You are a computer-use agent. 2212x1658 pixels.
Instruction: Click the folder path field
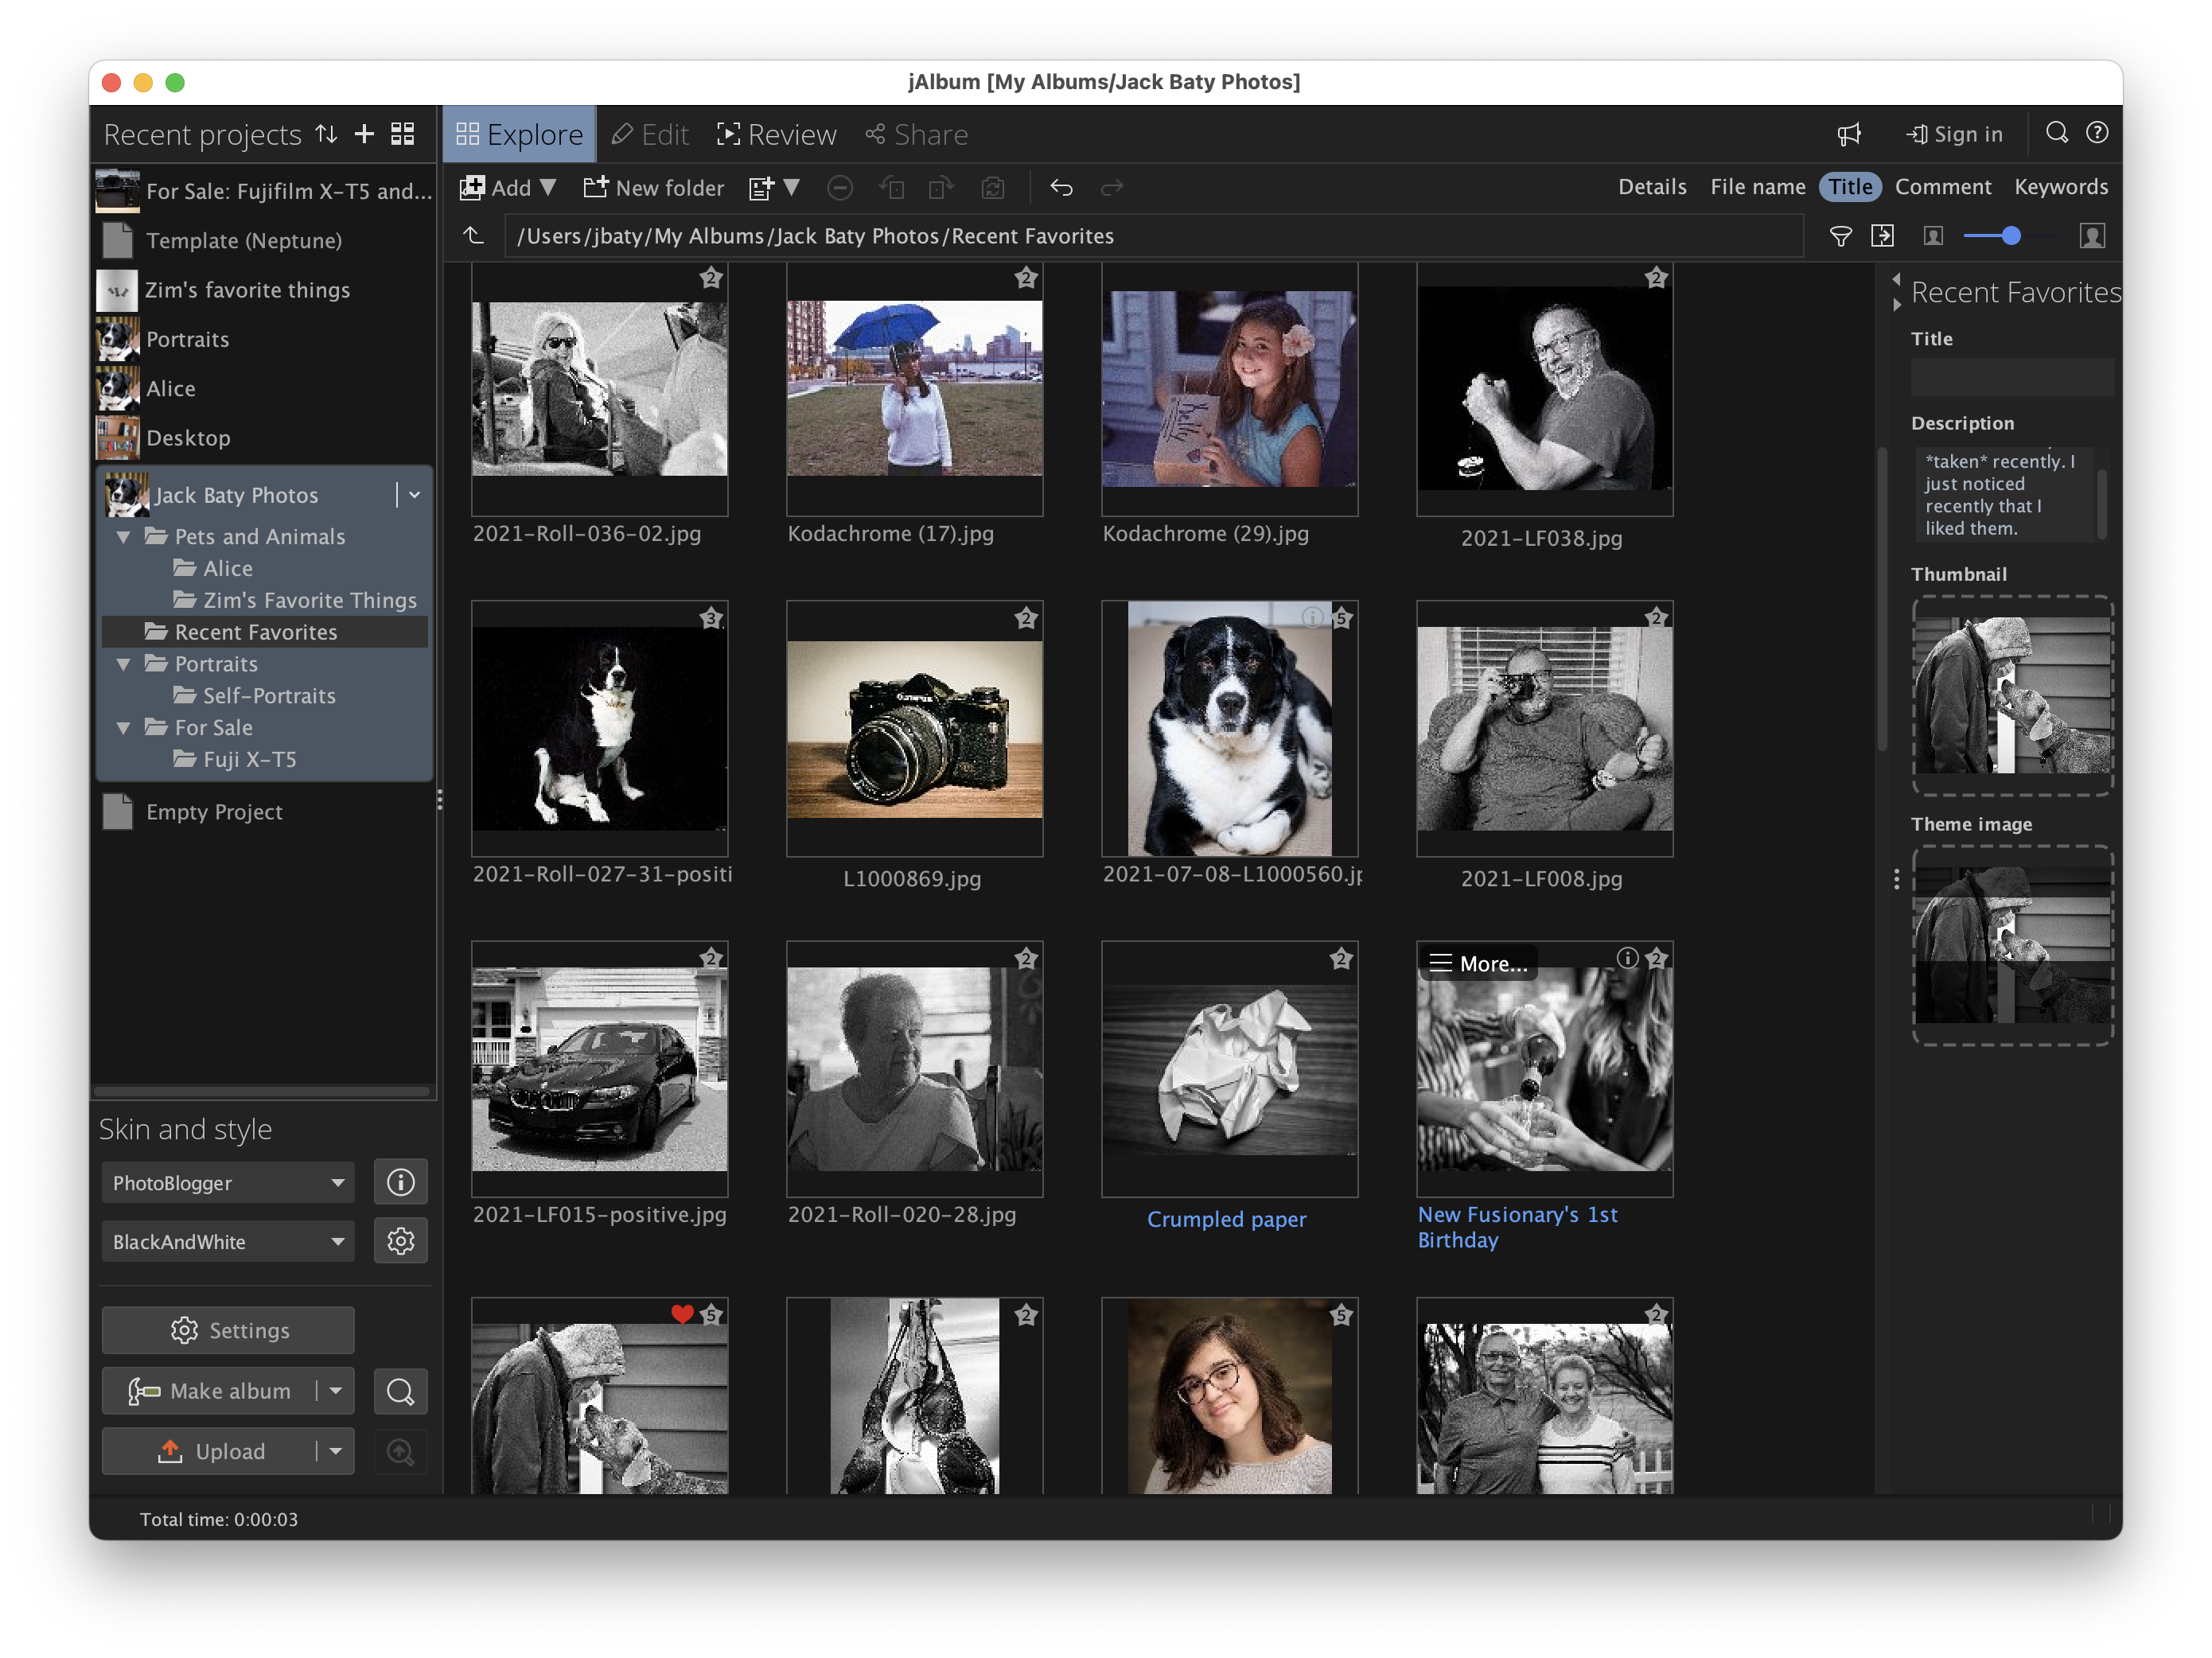(x=1153, y=236)
